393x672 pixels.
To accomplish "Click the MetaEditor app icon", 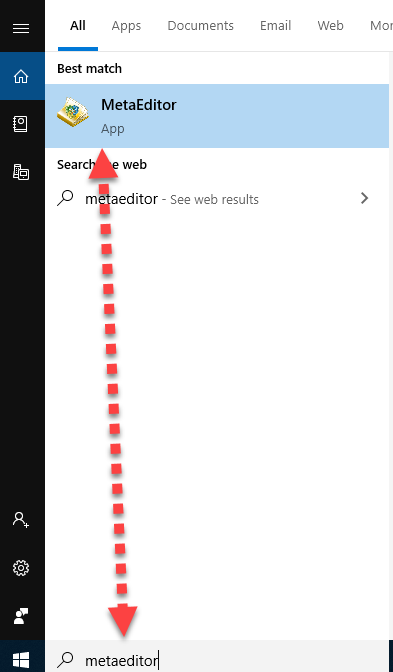I will (72, 113).
